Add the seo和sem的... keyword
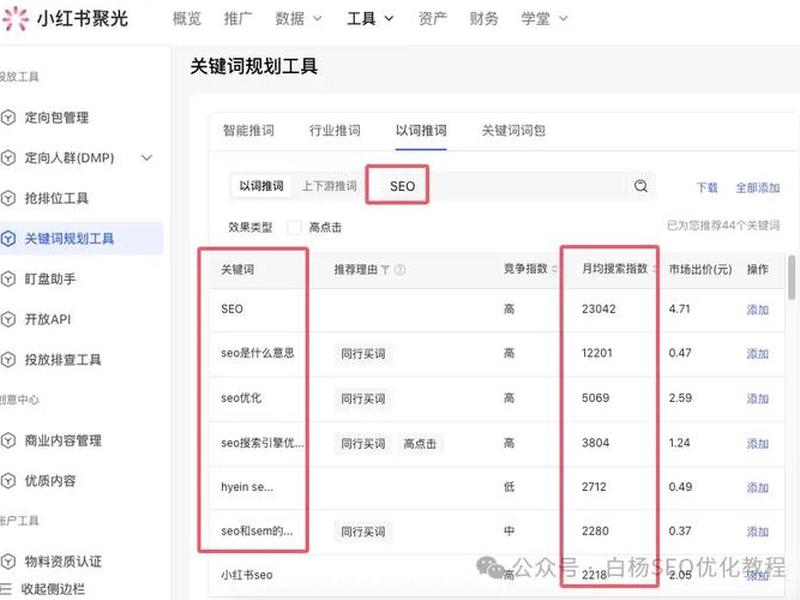The image size is (800, 600). coord(758,532)
